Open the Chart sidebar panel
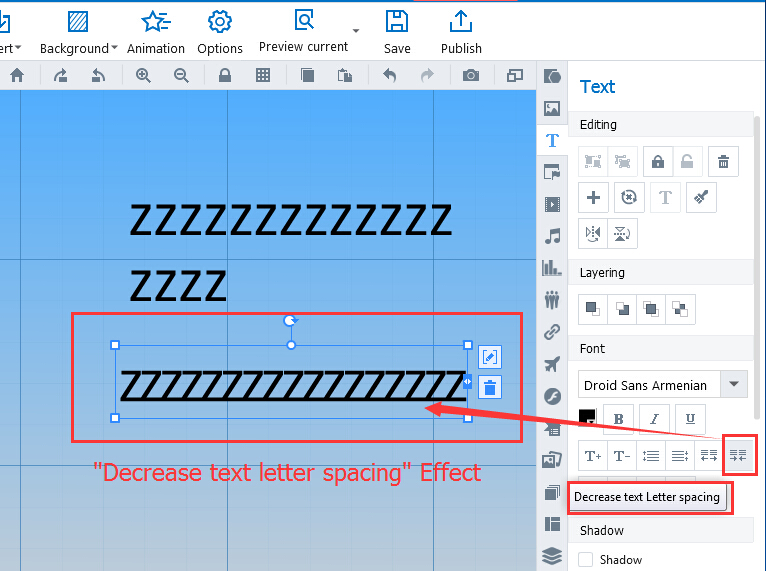 coord(552,268)
